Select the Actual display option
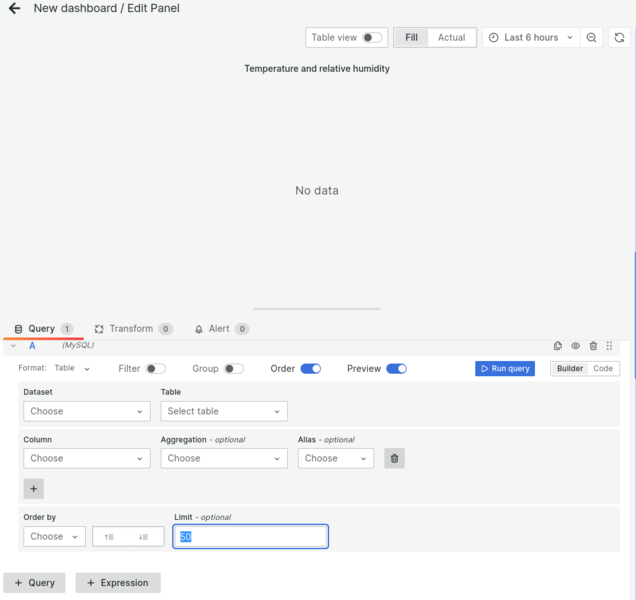 (x=451, y=38)
